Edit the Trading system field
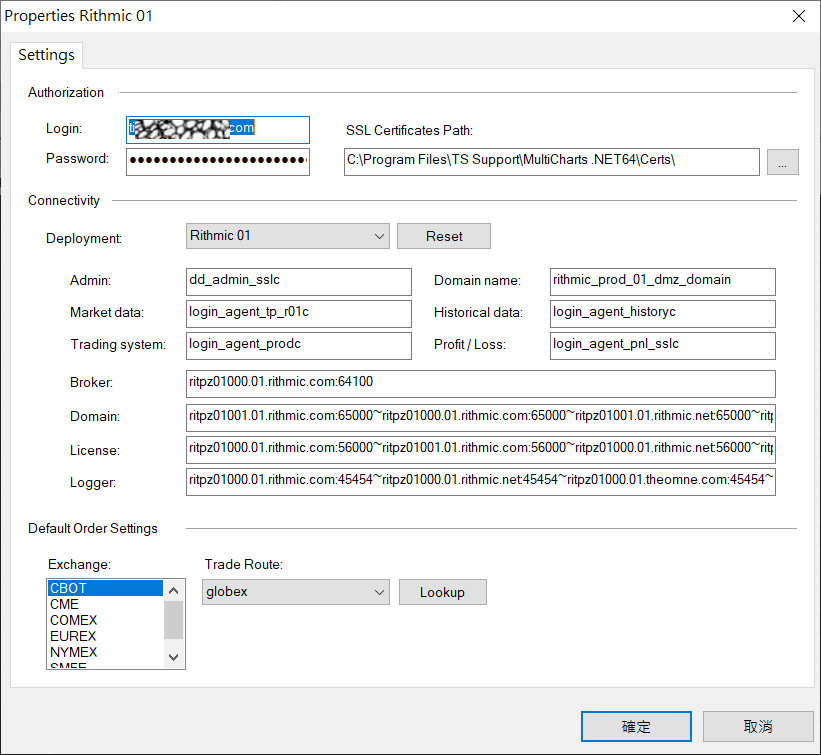The width and height of the screenshot is (821, 755). (298, 346)
